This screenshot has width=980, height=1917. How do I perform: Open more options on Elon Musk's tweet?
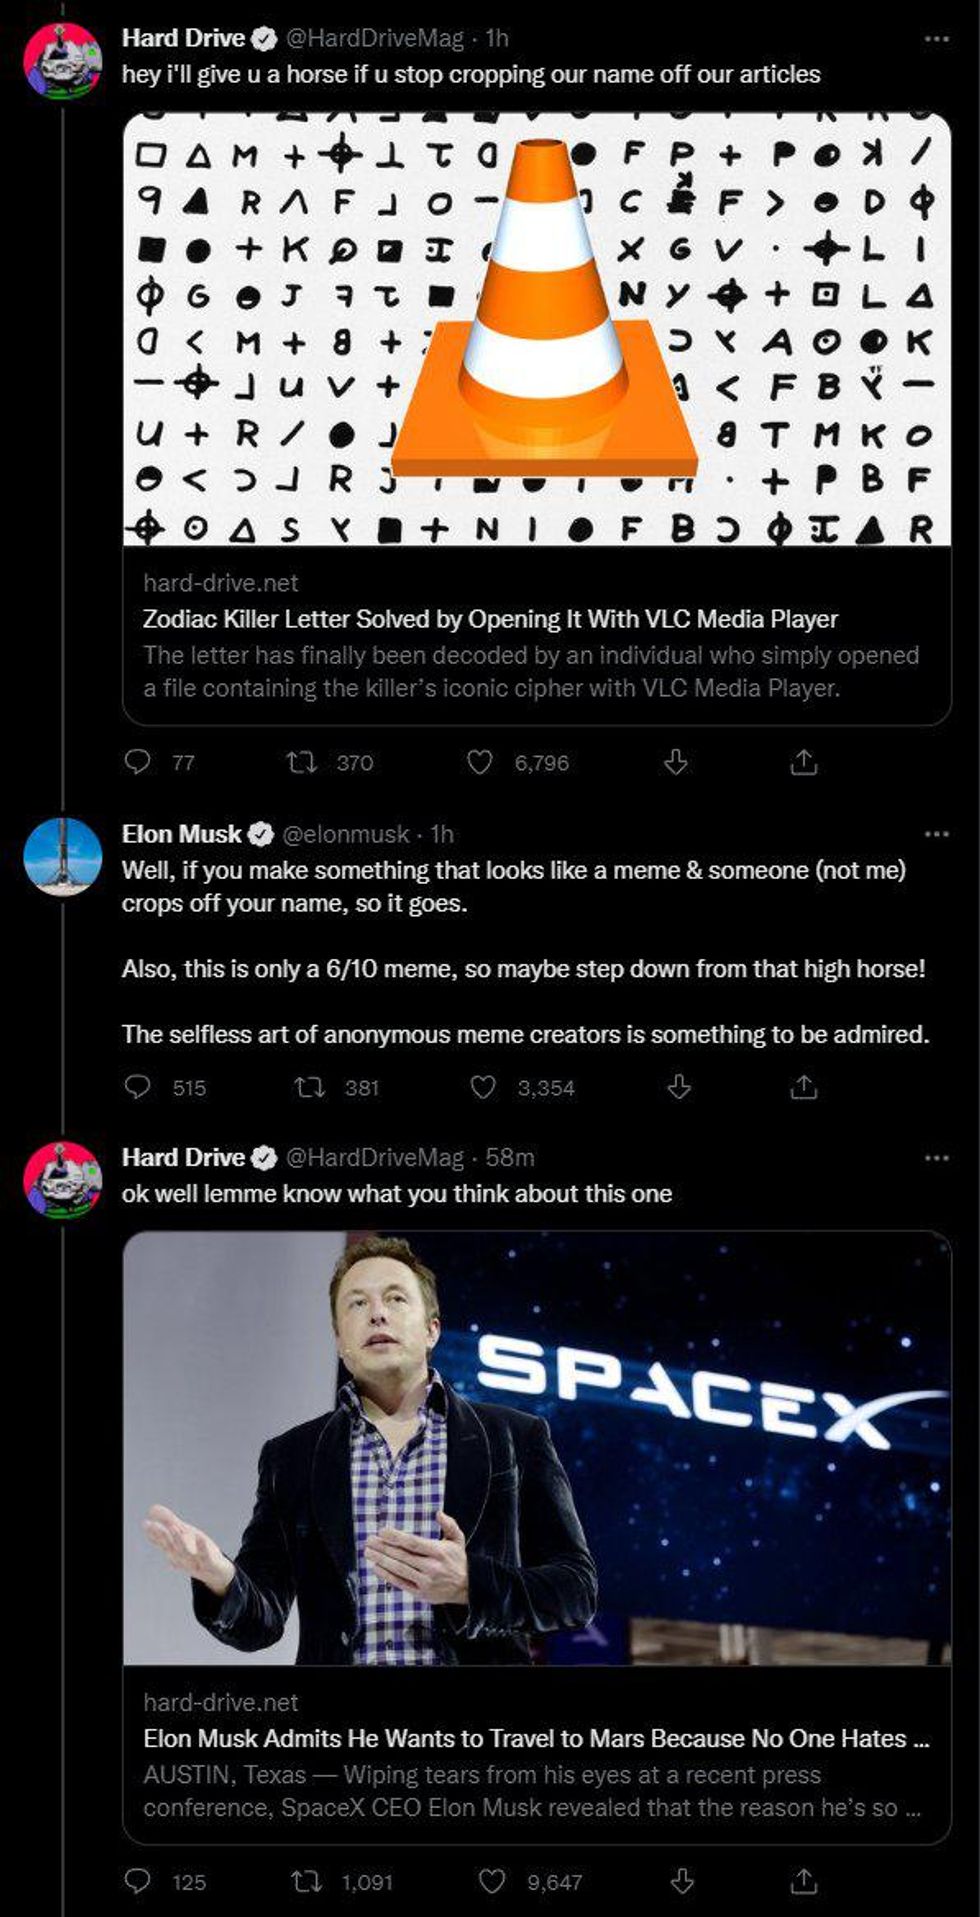click(936, 834)
